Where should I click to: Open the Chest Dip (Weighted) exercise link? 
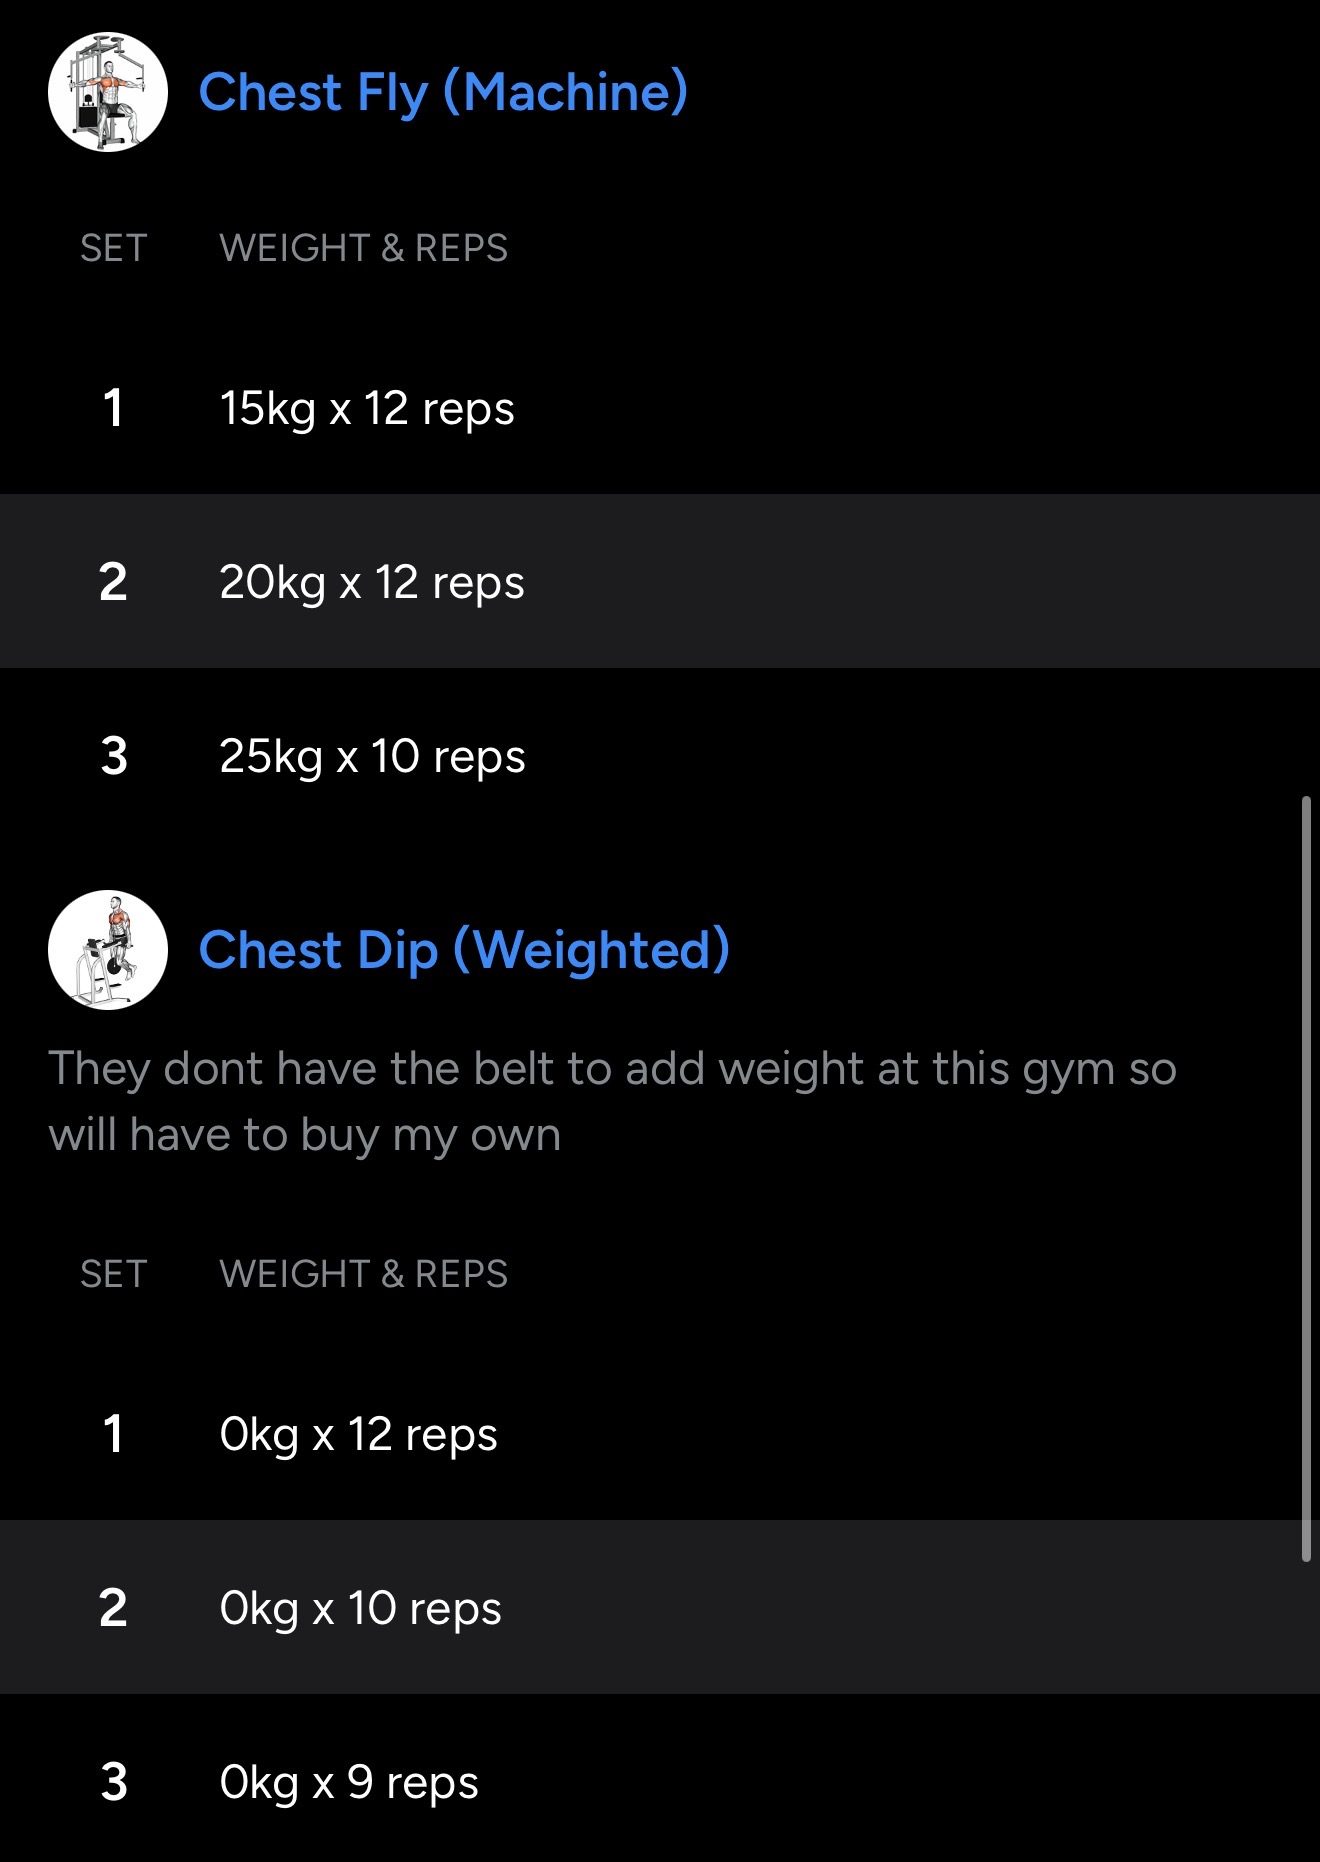tap(464, 950)
